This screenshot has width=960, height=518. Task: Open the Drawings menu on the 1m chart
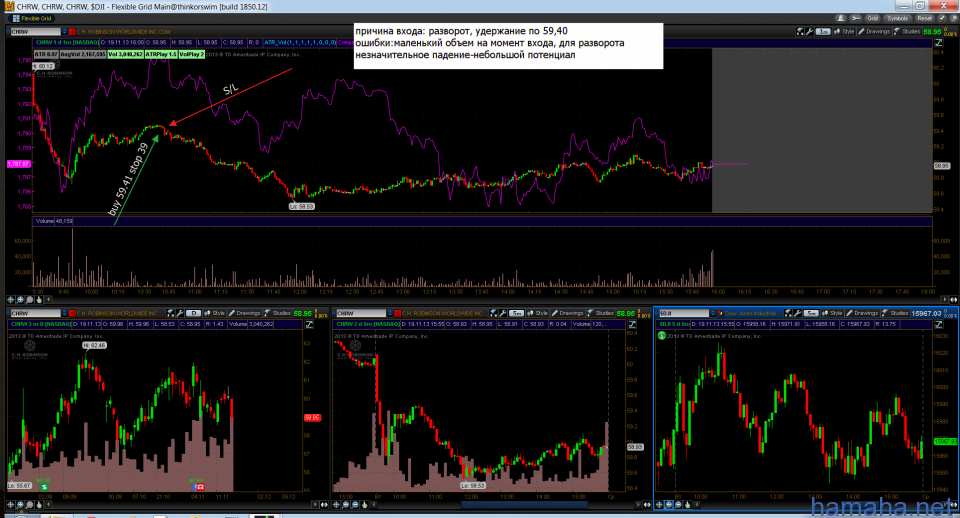click(874, 31)
